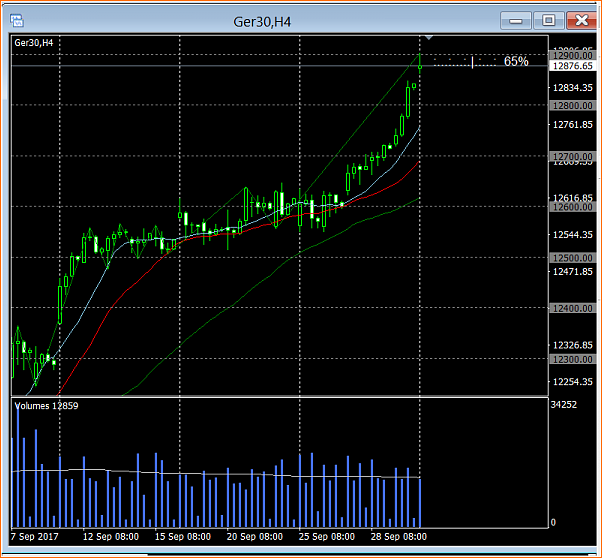Viewport: 602px width, 558px height.
Task: Click the 12544.35 price scale value
Action: 572,235
